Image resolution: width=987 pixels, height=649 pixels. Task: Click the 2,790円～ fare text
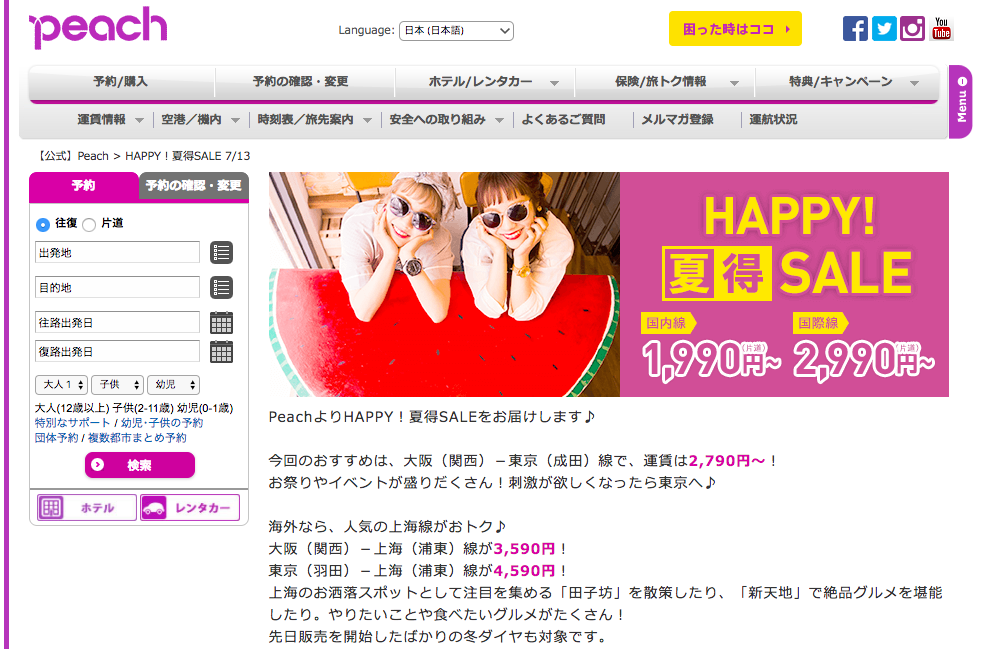click(x=727, y=461)
